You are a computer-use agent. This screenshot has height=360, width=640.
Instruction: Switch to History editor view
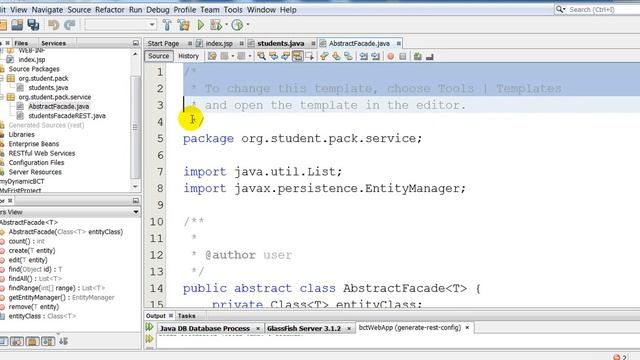188,56
